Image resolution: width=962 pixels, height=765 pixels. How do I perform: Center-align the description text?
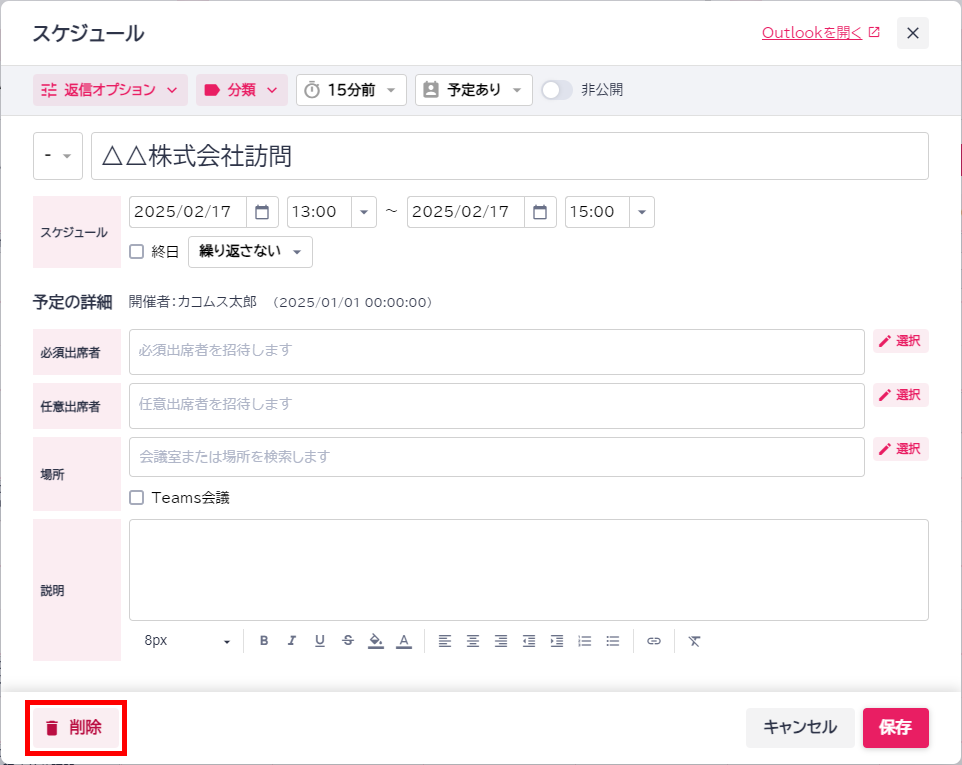click(473, 640)
